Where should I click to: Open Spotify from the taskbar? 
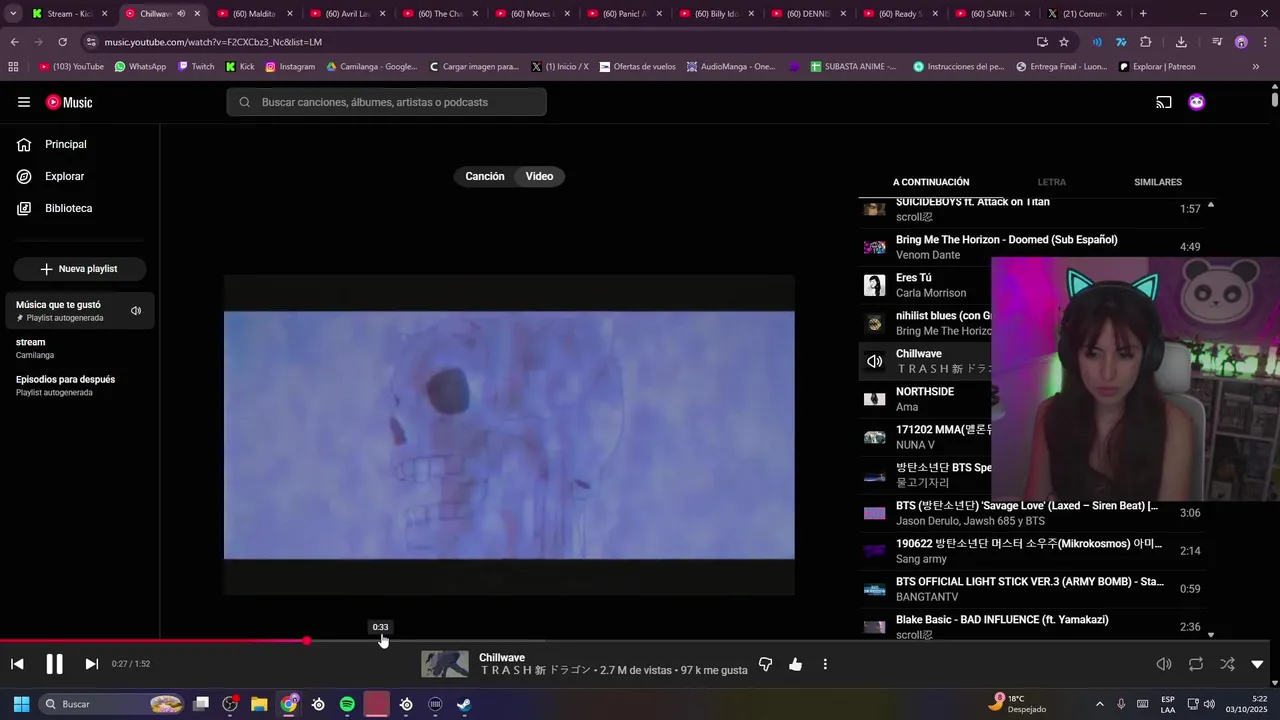point(347,704)
